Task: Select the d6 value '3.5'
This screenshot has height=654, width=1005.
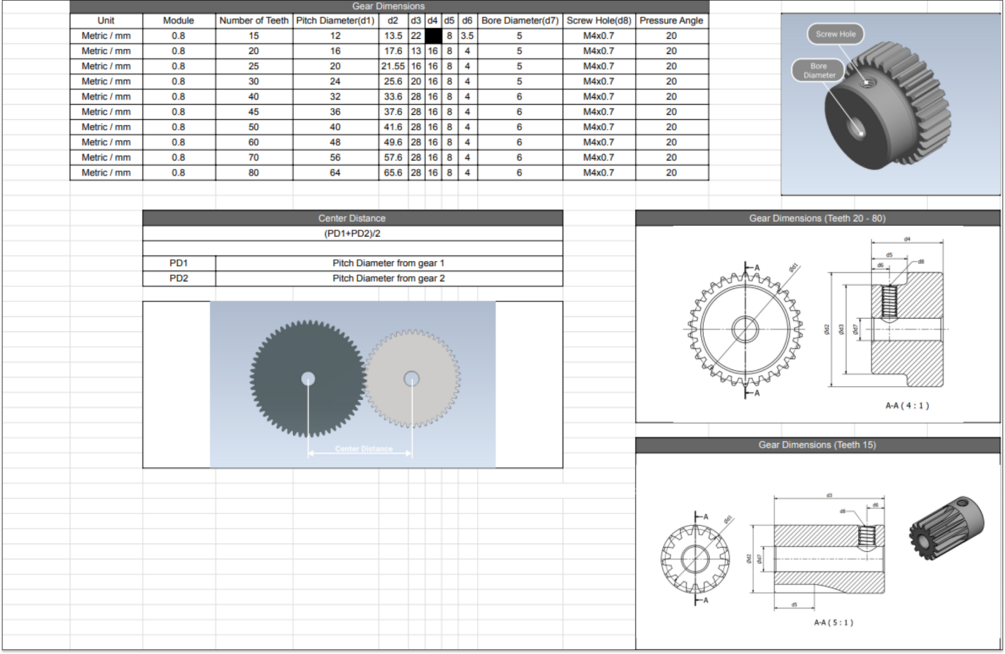Action: [467, 36]
